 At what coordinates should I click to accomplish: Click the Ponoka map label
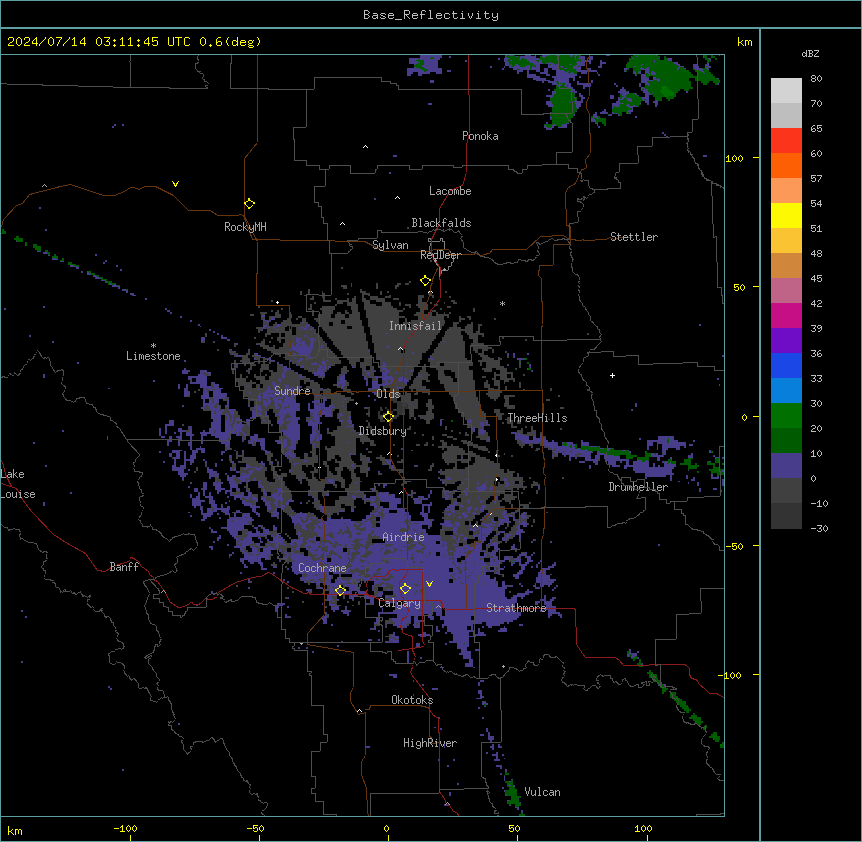click(x=480, y=136)
